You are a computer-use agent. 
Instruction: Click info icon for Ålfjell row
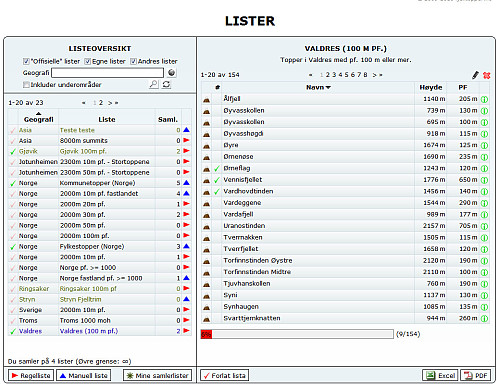pos(484,99)
